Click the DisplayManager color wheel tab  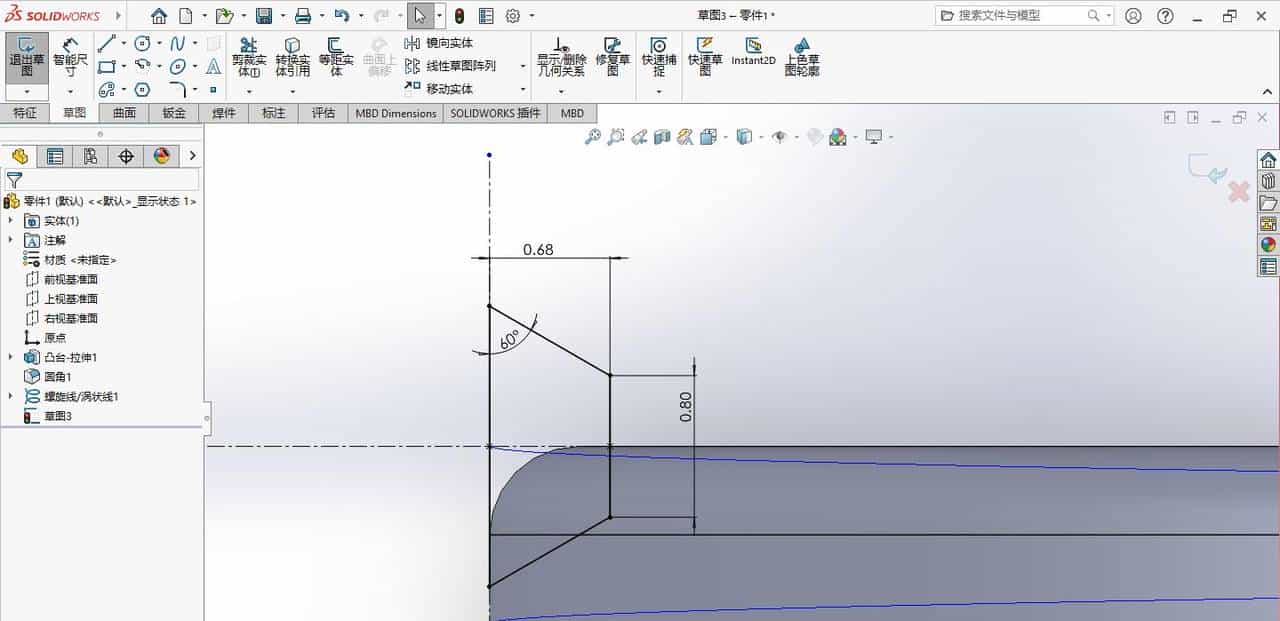click(160, 156)
